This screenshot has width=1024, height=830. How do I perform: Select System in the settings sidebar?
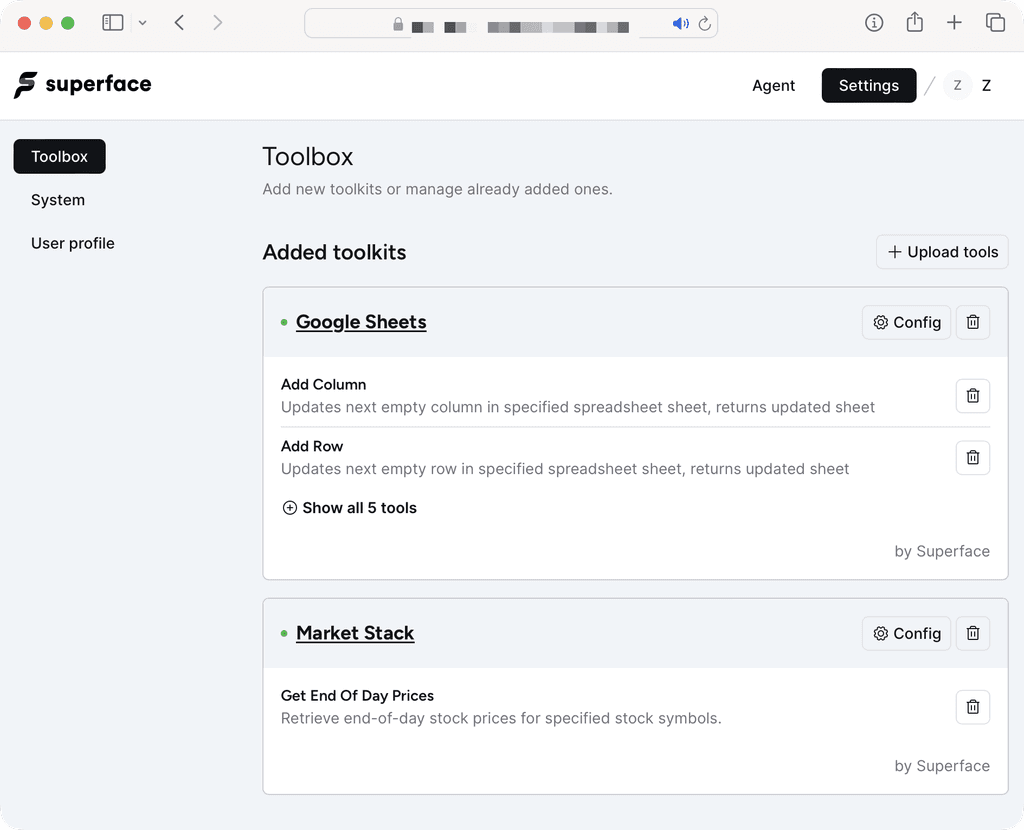tap(57, 199)
